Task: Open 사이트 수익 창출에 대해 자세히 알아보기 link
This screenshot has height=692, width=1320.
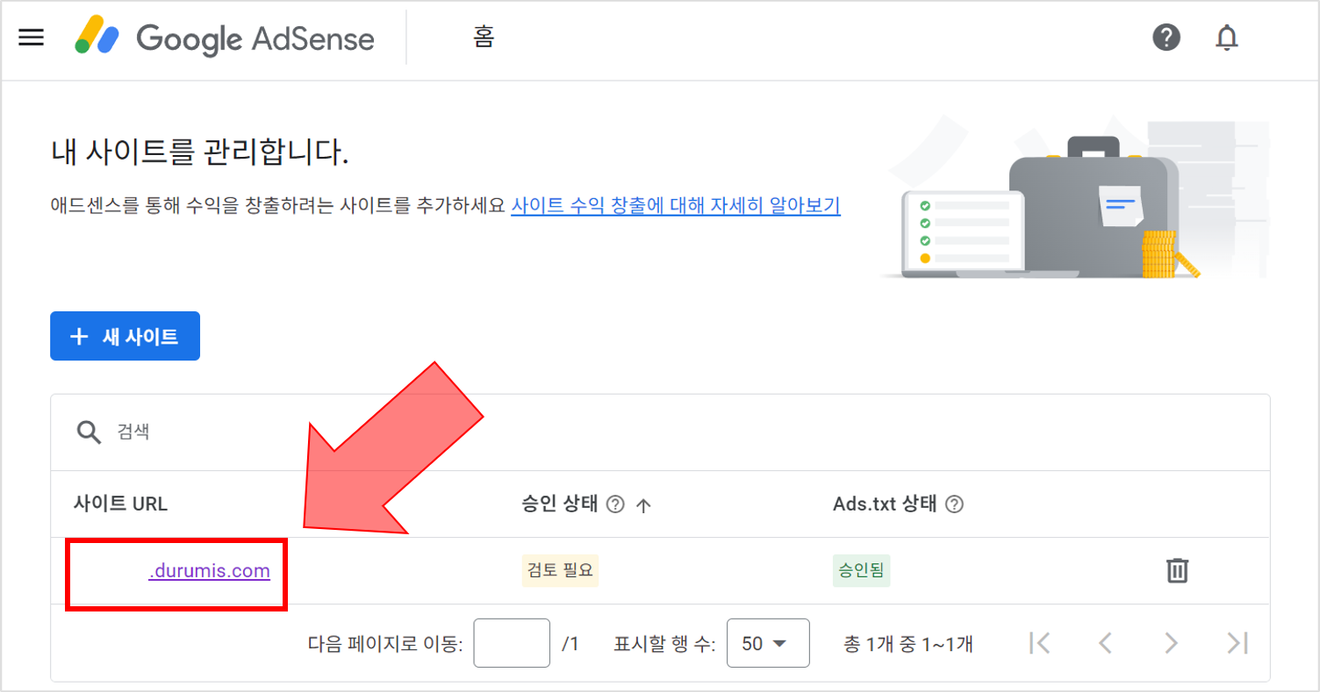Action: pyautogui.click(x=676, y=206)
